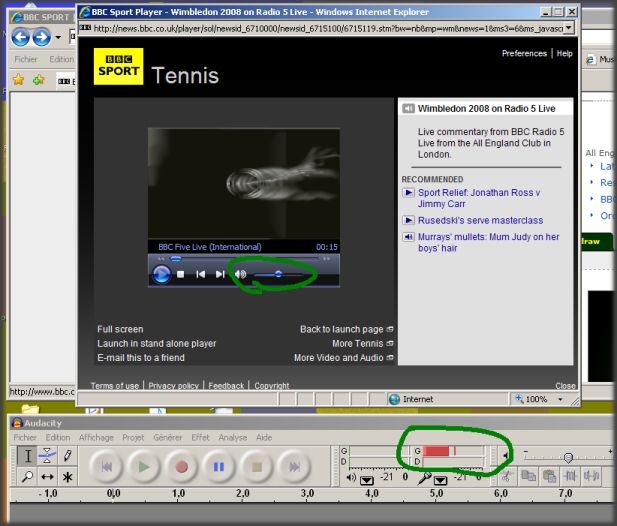Image resolution: width=617 pixels, height=526 pixels.
Task: Click the next track button in the BBC player
Action: coord(220,274)
